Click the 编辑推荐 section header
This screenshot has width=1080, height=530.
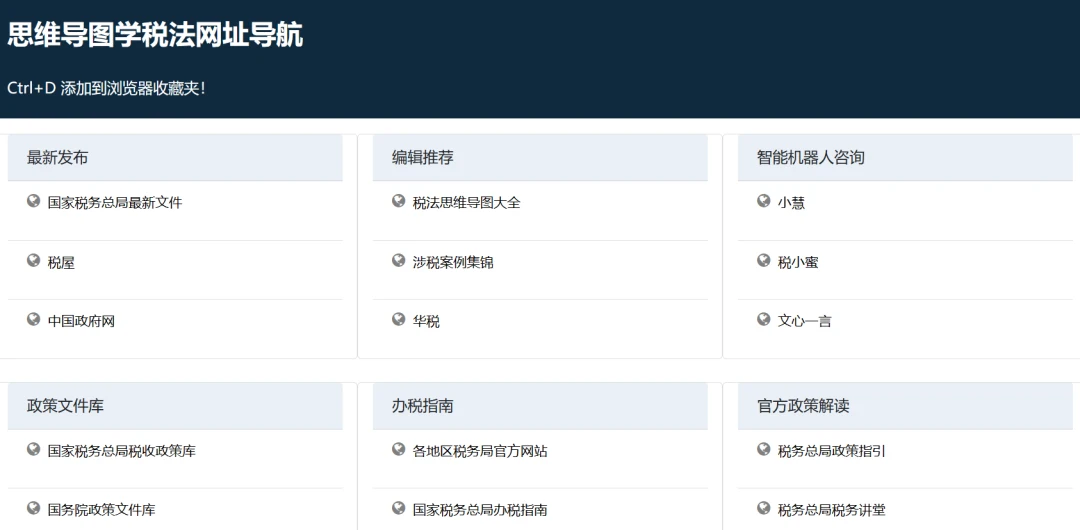[x=540, y=158]
